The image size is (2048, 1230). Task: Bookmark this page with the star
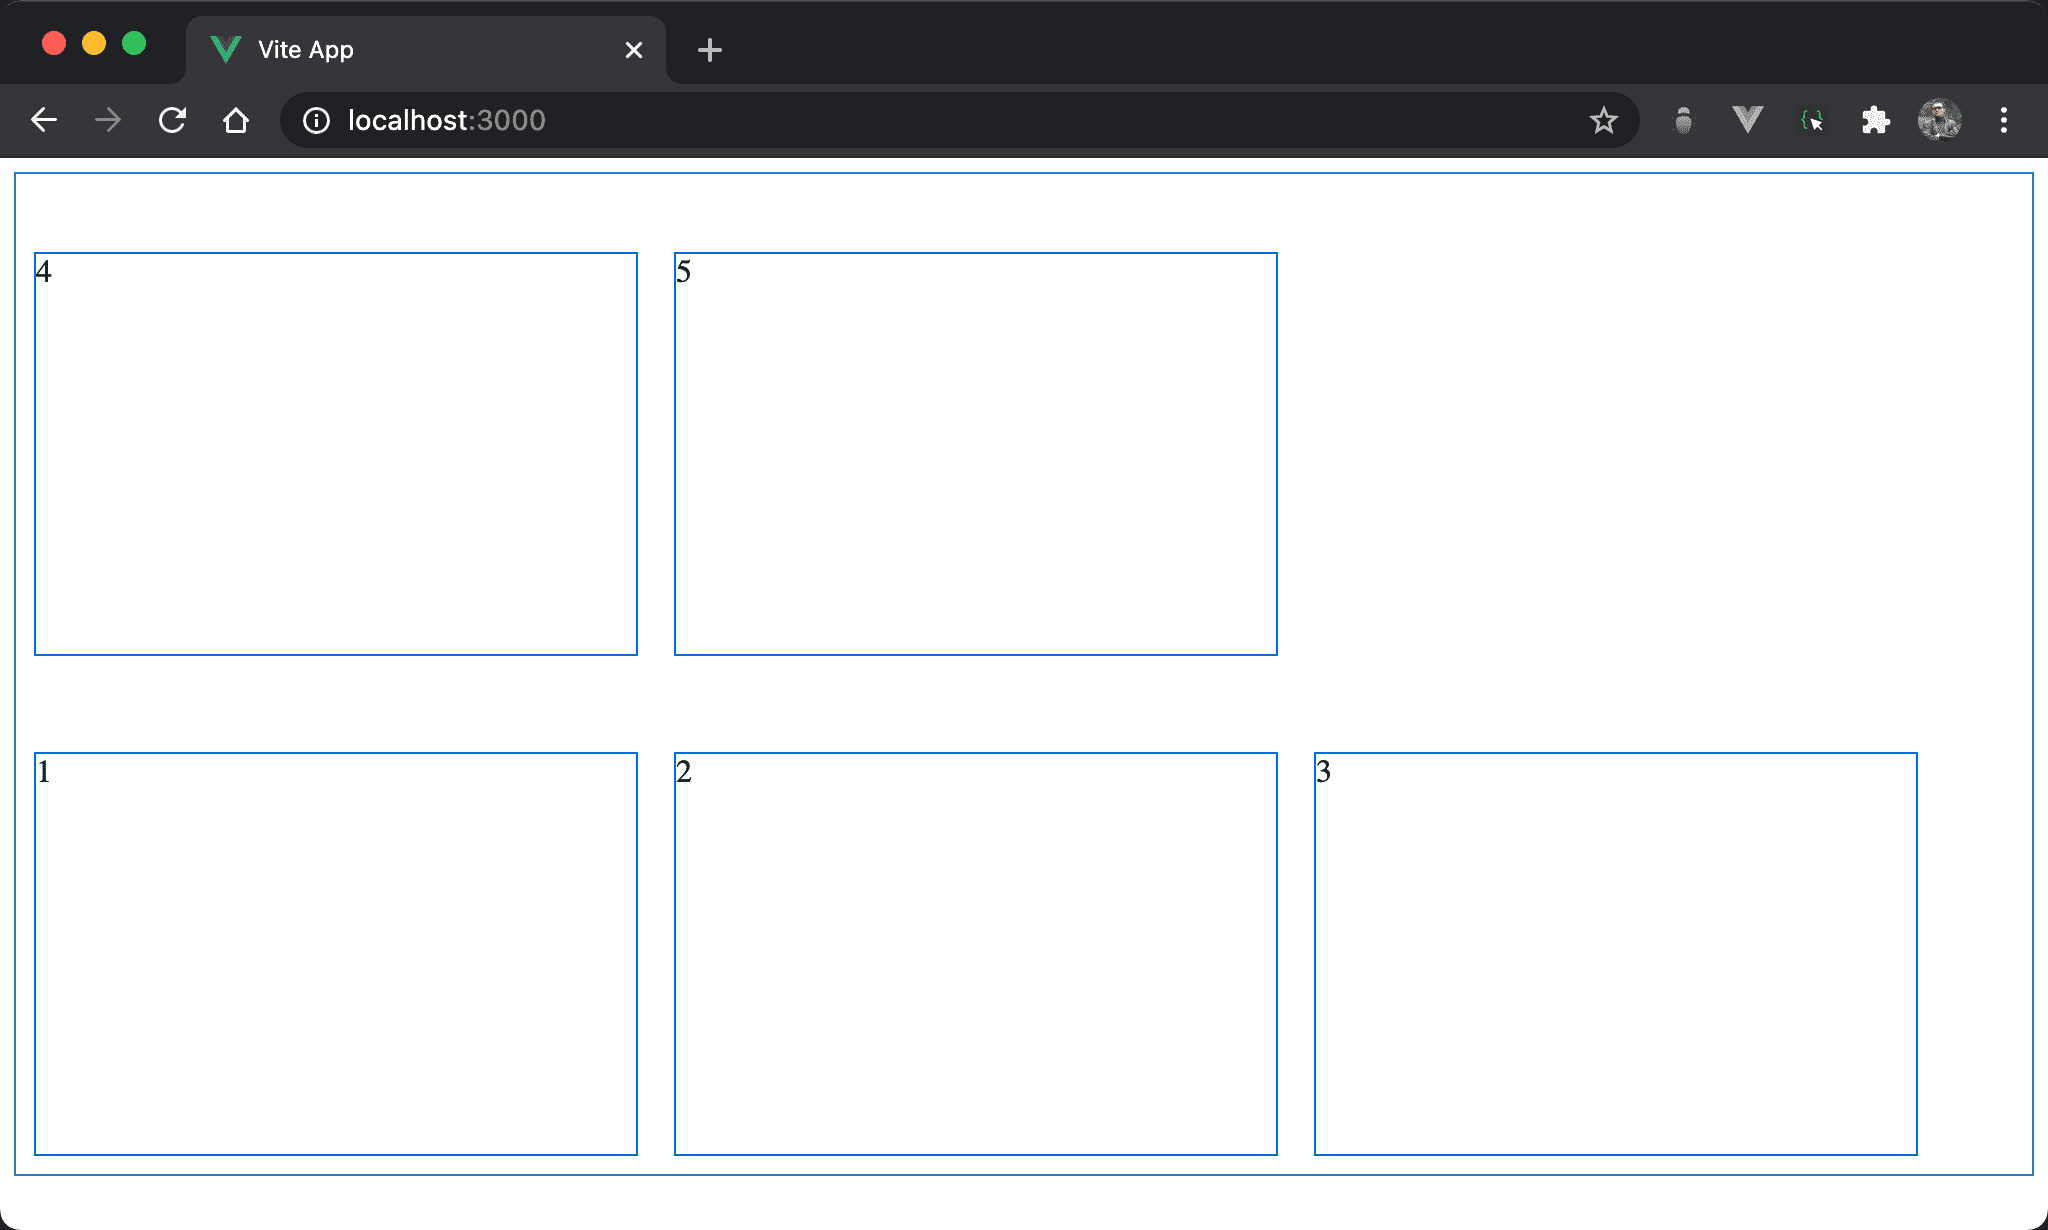point(1603,120)
